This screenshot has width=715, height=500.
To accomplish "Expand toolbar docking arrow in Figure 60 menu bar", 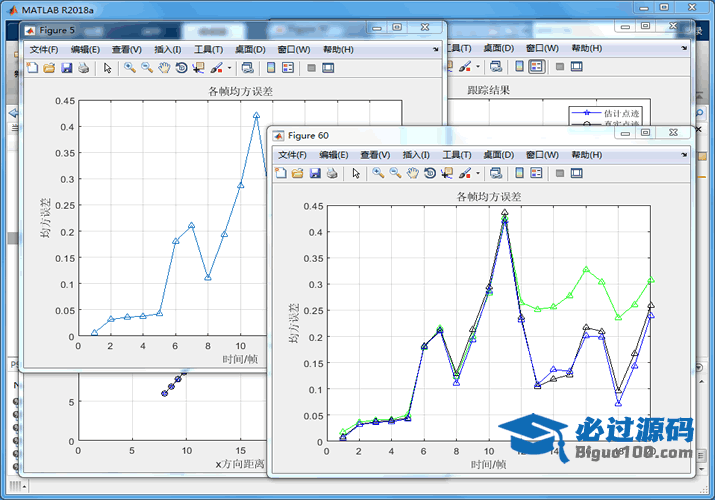I will (686, 155).
